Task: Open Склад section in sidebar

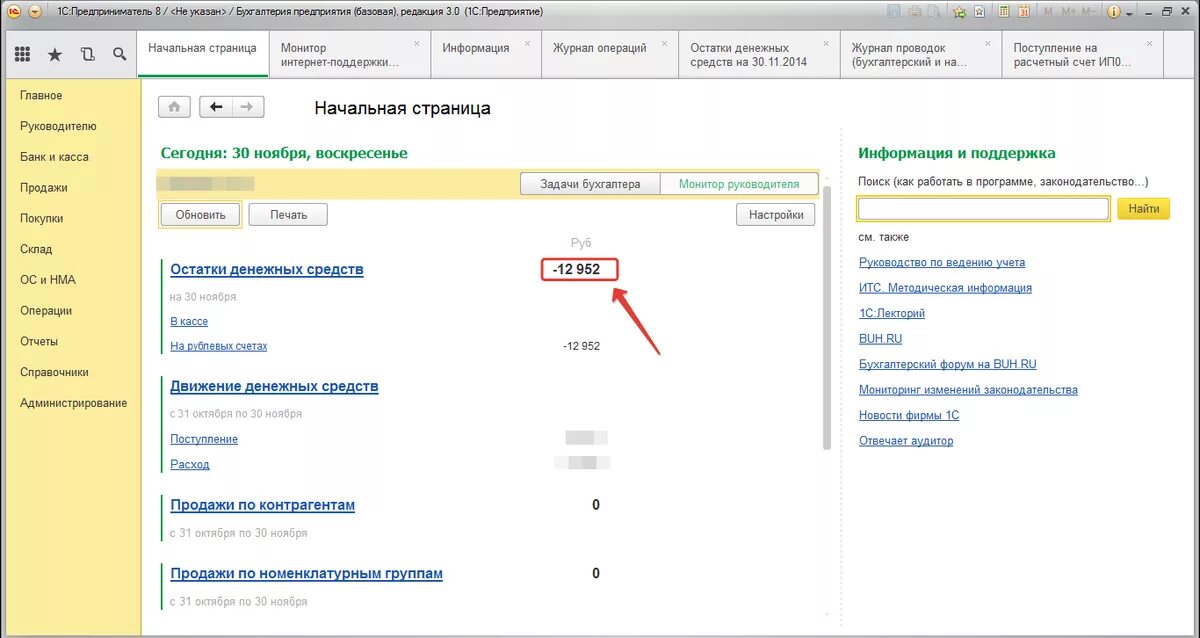Action: 36,249
